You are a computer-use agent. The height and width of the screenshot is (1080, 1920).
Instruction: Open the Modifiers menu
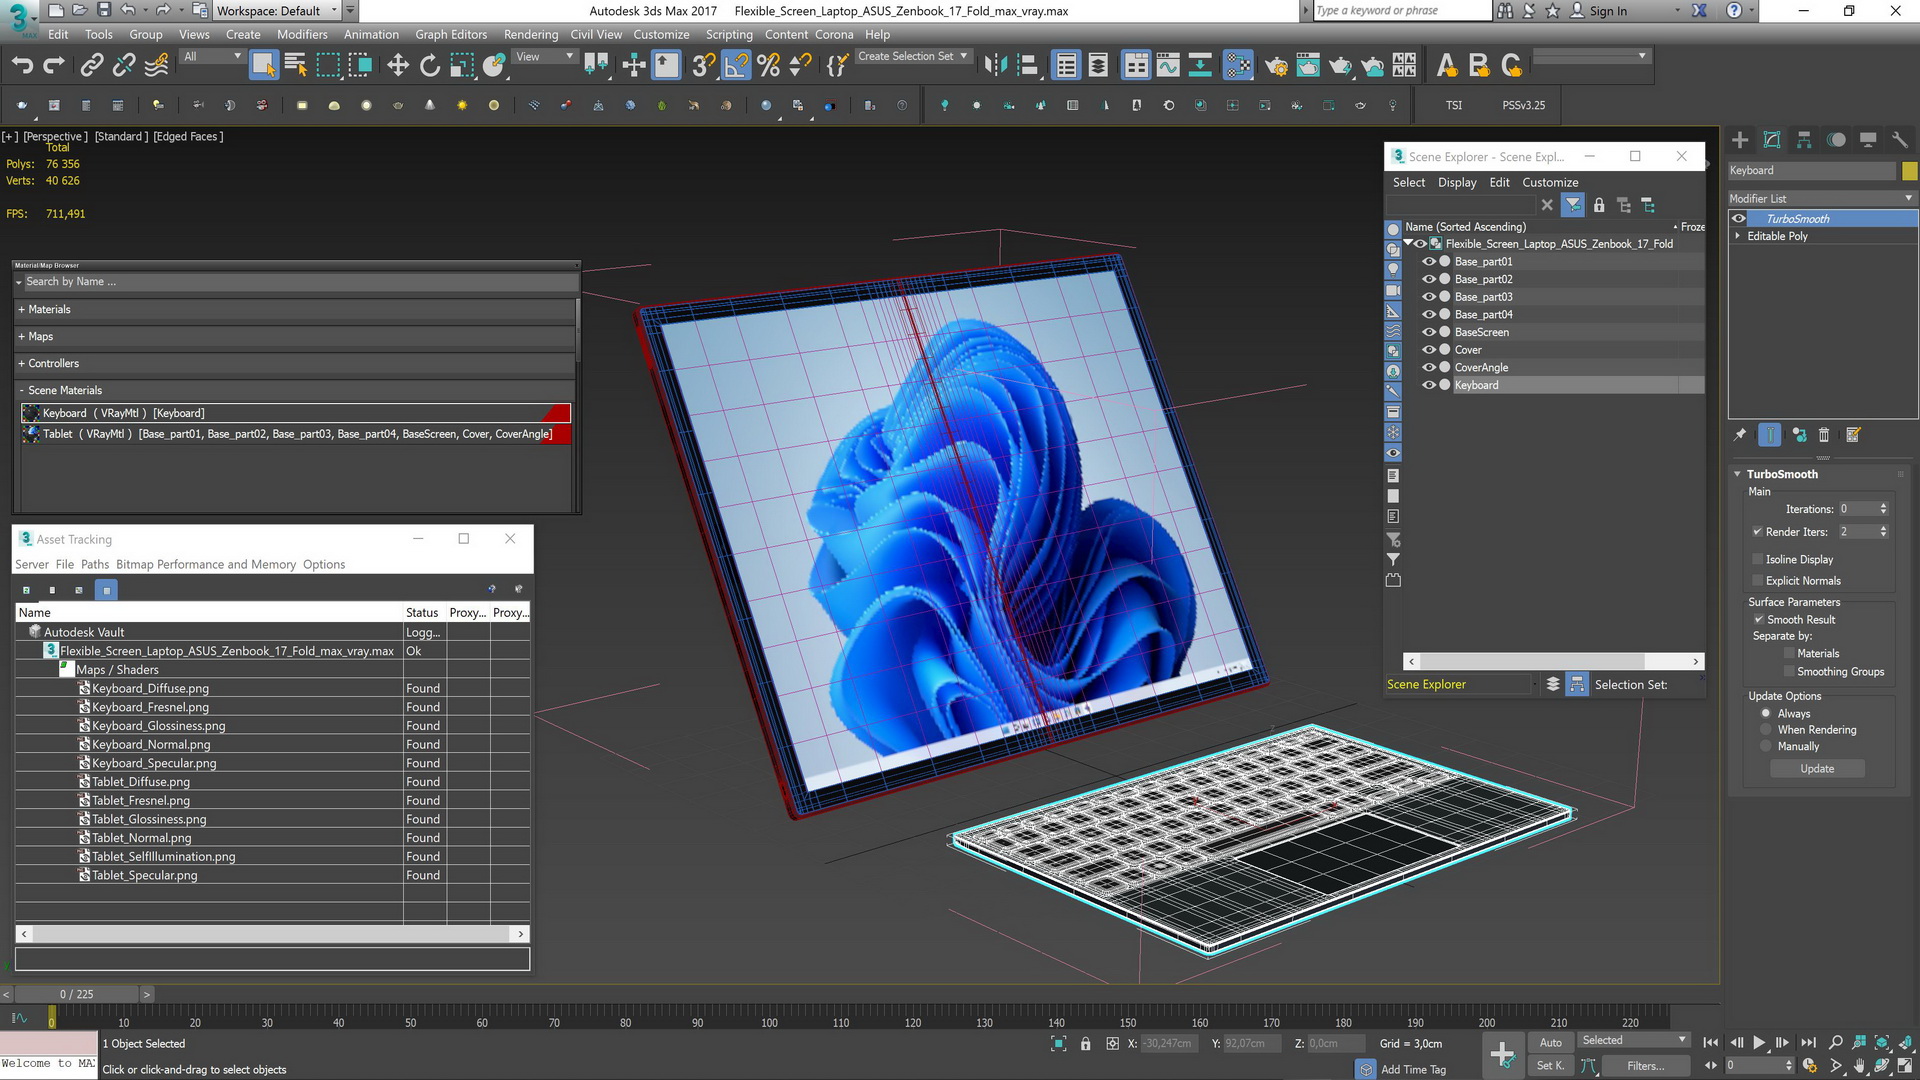(302, 34)
